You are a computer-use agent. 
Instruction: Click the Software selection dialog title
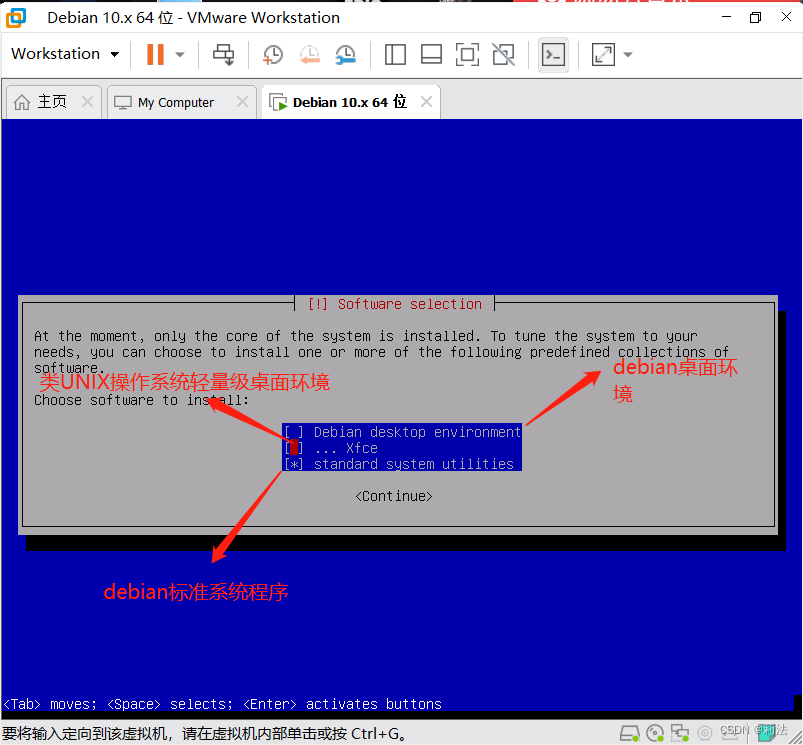(395, 304)
